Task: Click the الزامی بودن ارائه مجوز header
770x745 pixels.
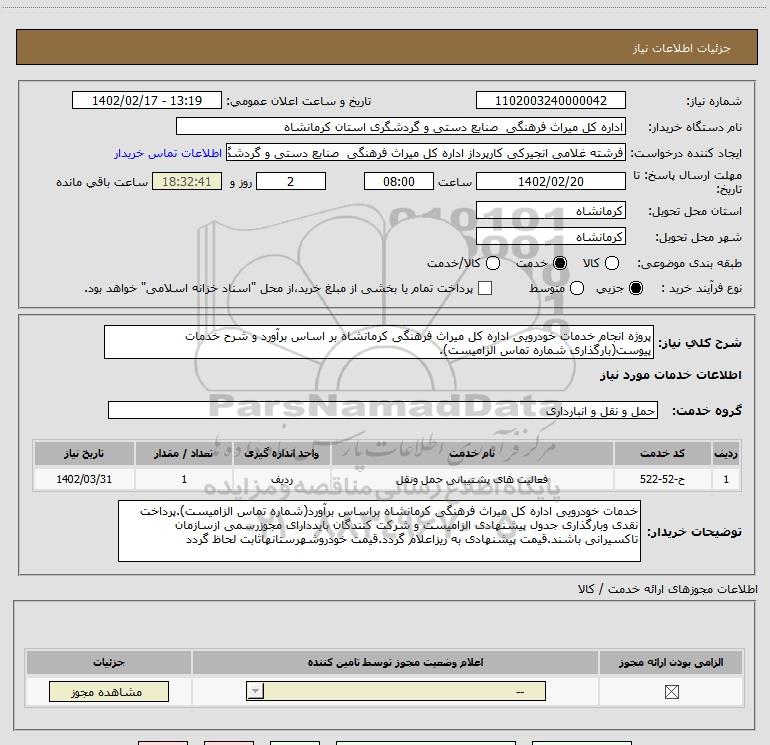Action: [671, 662]
